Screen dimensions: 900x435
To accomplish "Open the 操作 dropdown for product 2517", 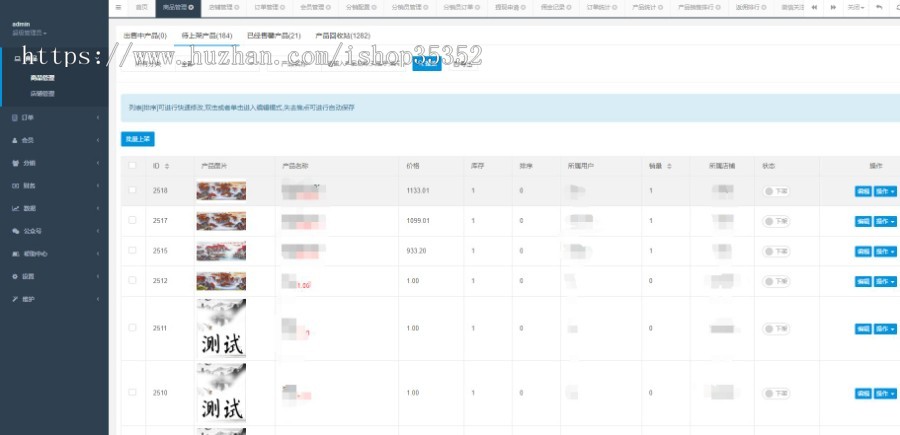I will (885, 222).
